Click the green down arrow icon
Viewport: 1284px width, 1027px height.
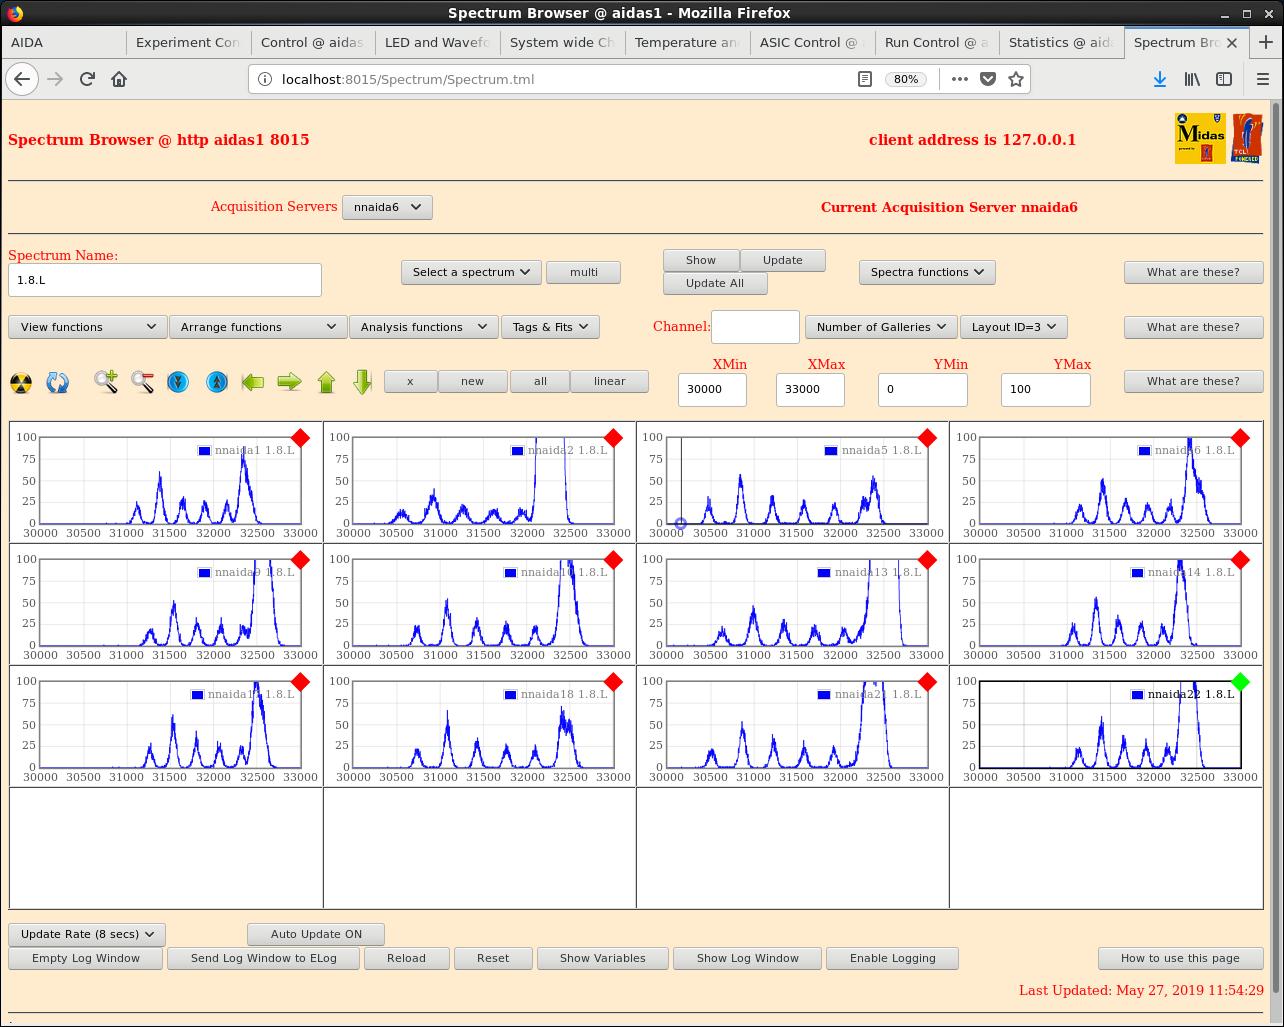coord(363,382)
